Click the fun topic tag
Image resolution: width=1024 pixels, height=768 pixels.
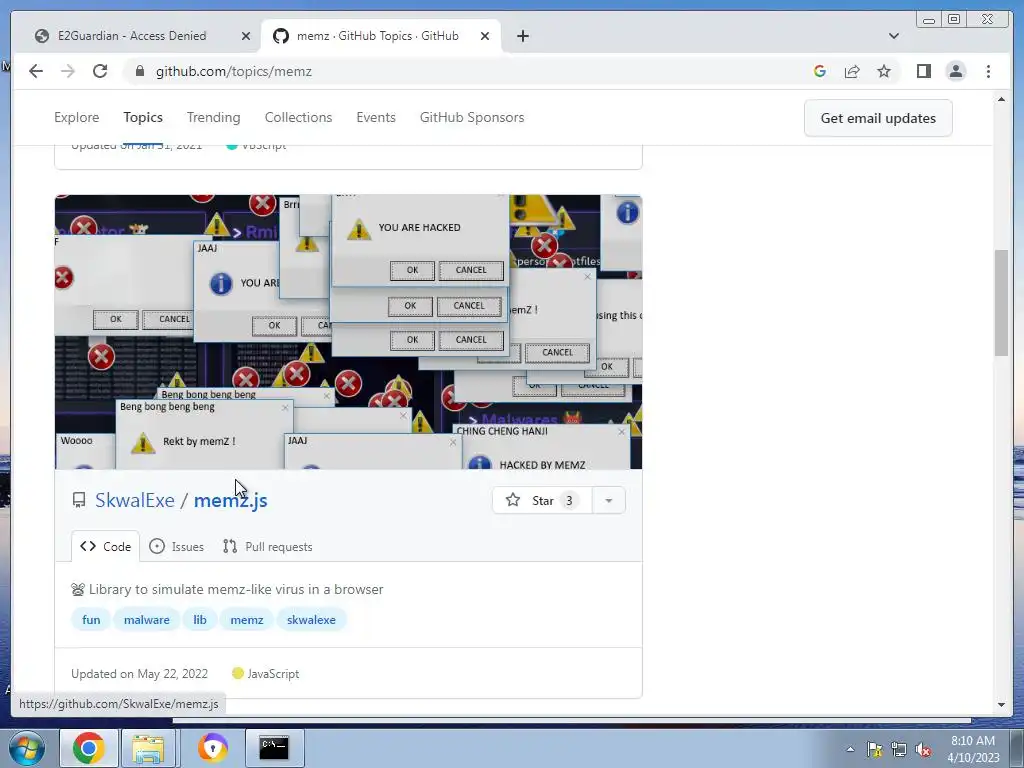(x=91, y=620)
